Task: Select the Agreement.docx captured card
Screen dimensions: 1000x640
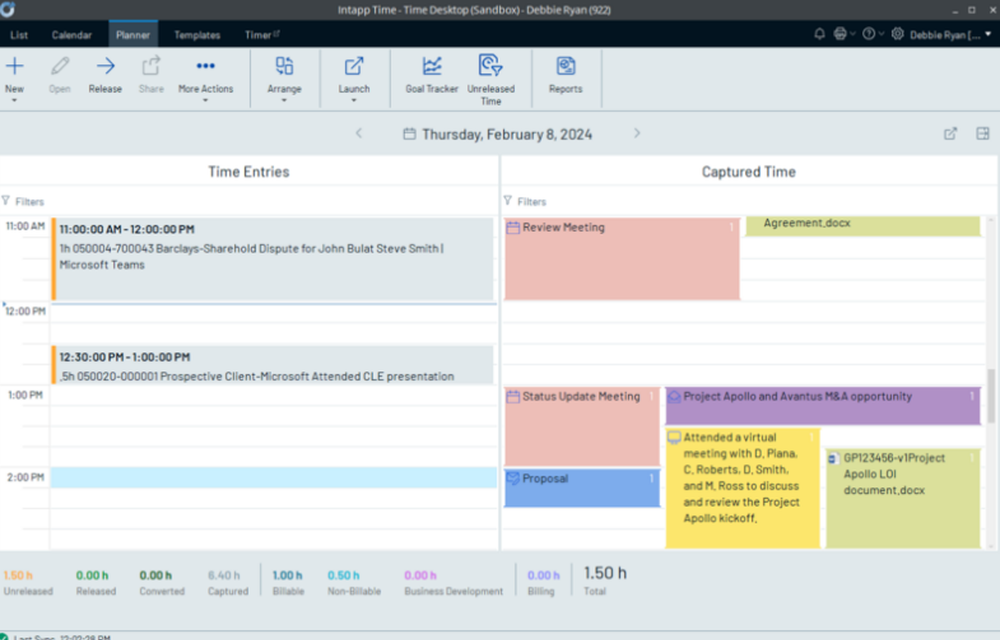Action: click(863, 226)
